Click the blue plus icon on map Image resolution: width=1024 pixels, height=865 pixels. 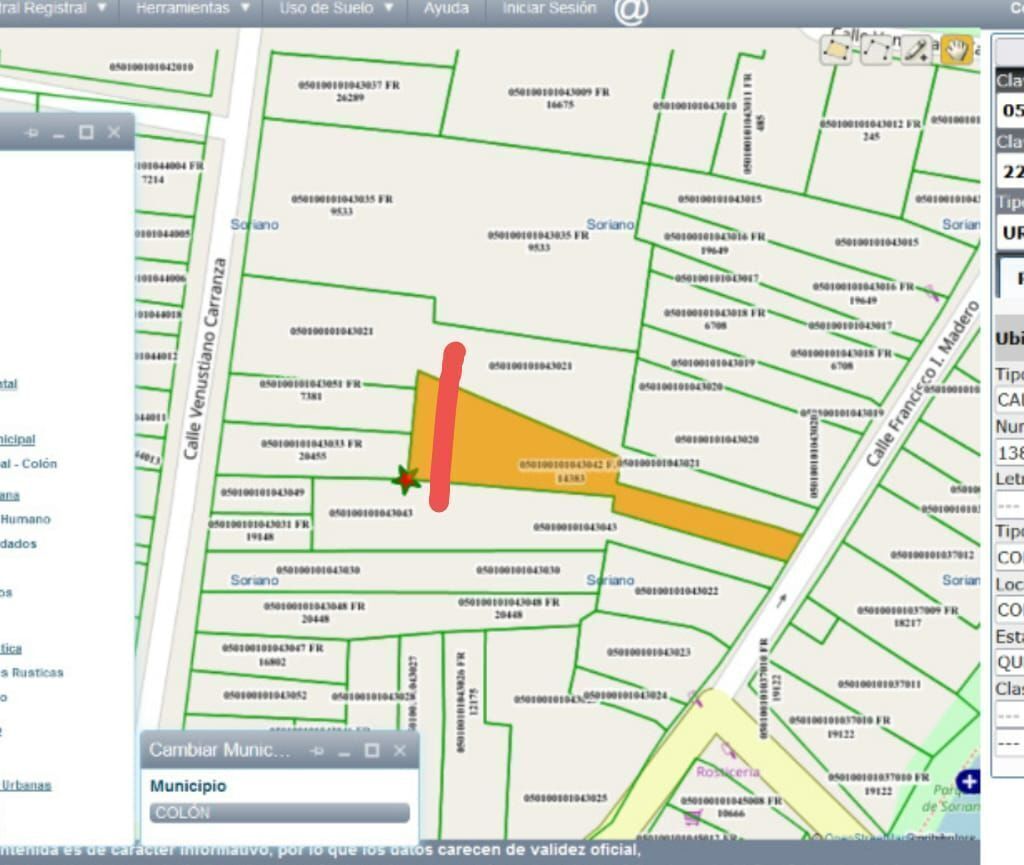(x=968, y=781)
